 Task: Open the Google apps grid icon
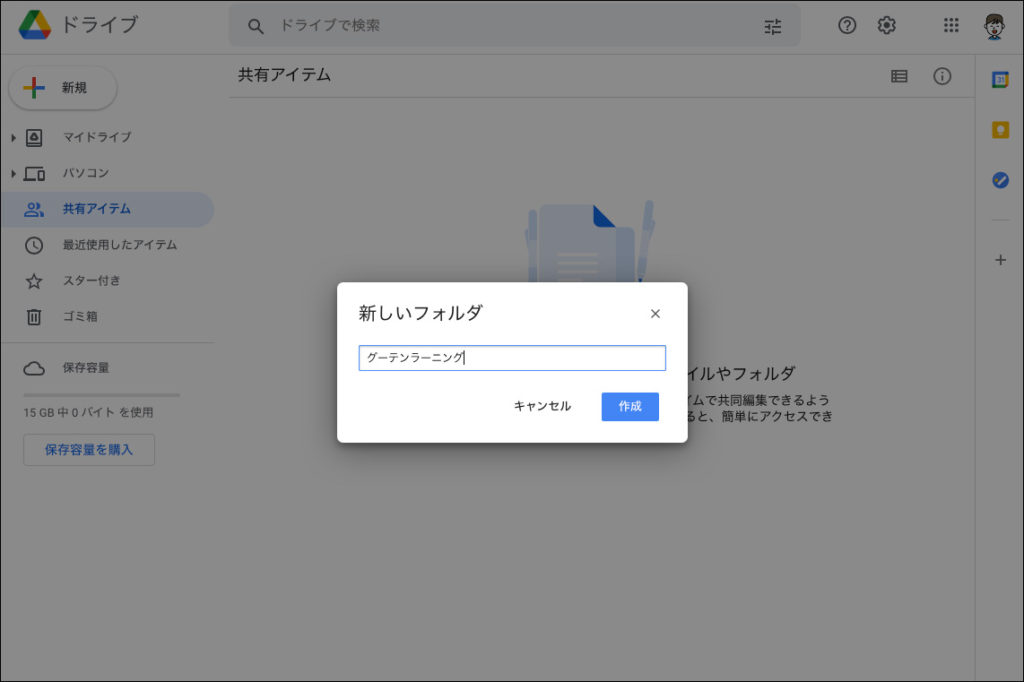(951, 26)
